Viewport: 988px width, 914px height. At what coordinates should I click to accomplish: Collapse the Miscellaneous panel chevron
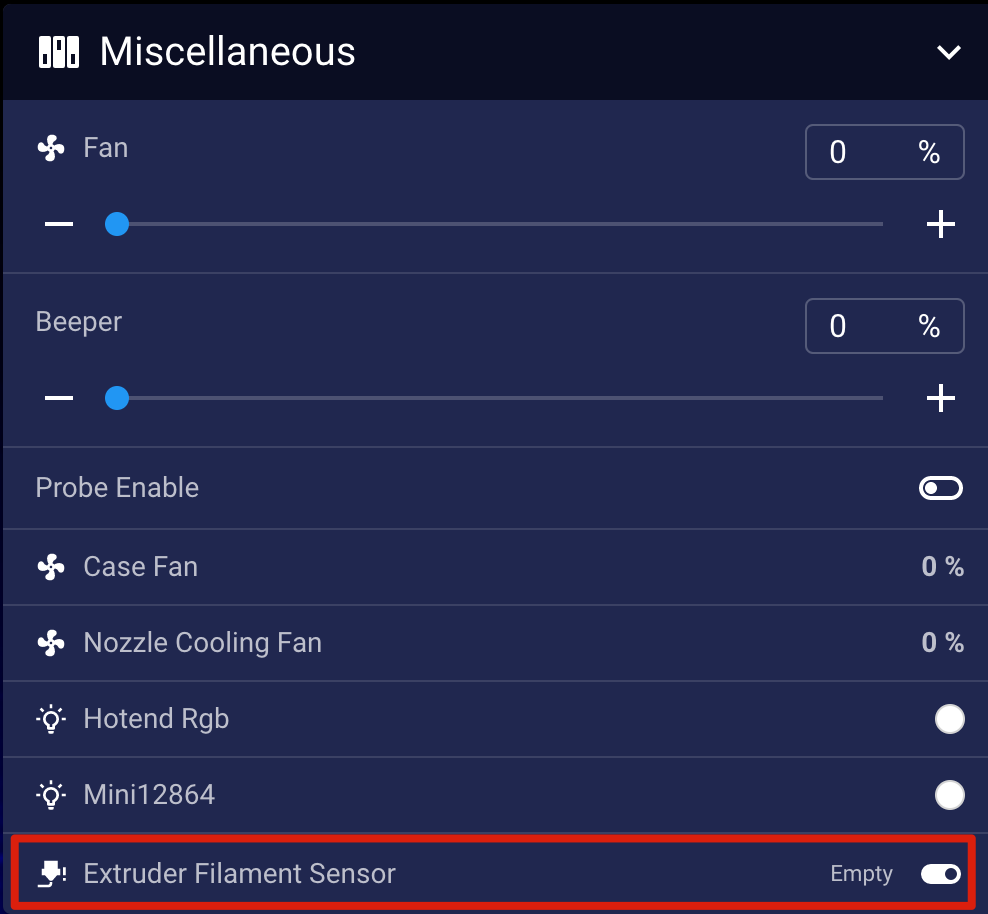point(948,52)
